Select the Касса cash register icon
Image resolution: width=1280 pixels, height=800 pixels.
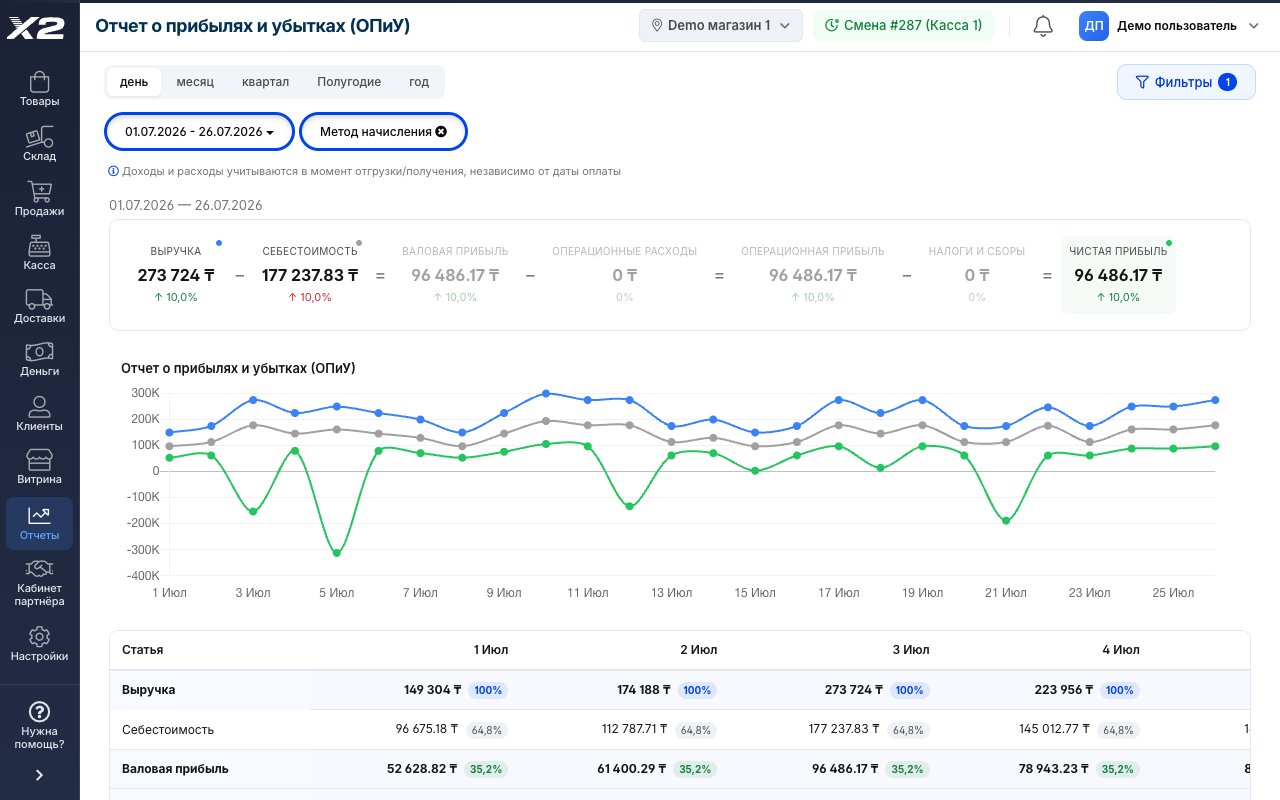pos(39,253)
